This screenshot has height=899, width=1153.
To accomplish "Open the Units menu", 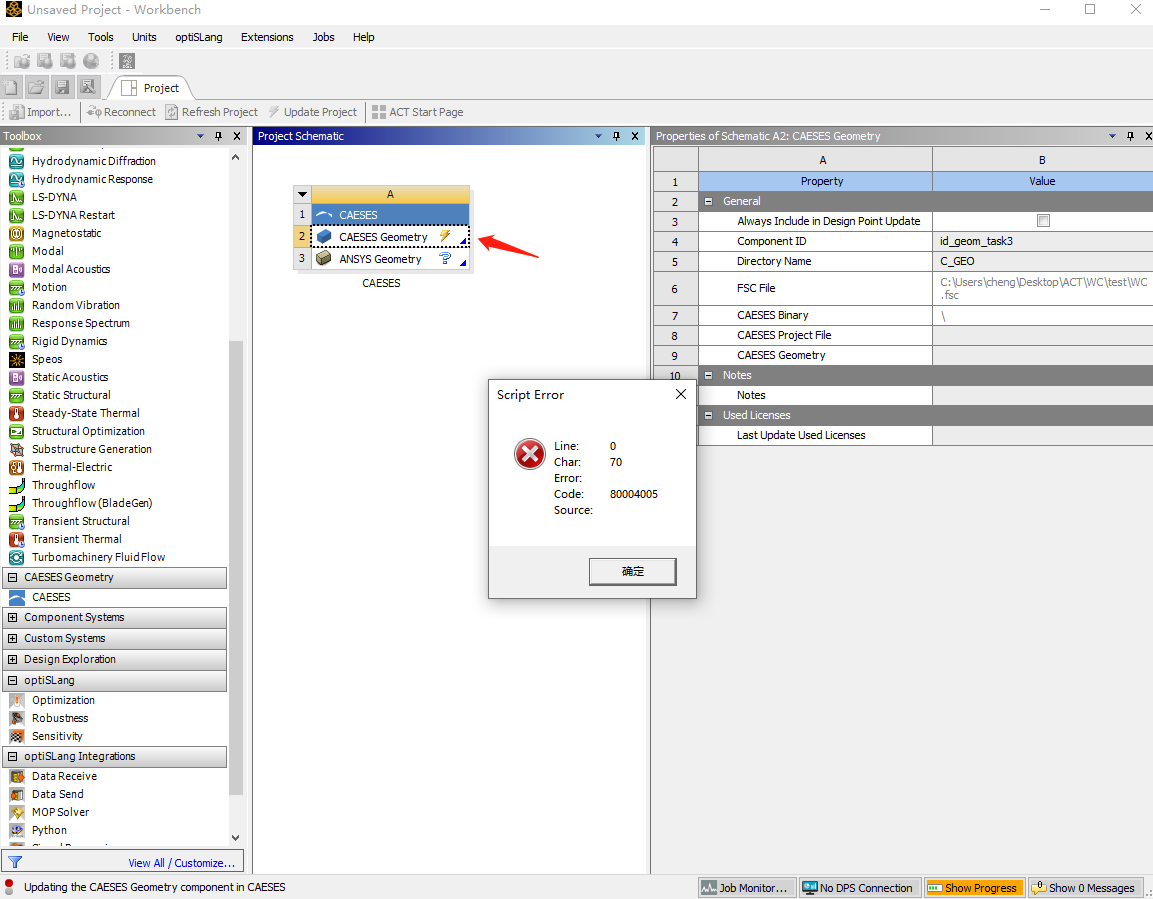I will pyautogui.click(x=144, y=37).
